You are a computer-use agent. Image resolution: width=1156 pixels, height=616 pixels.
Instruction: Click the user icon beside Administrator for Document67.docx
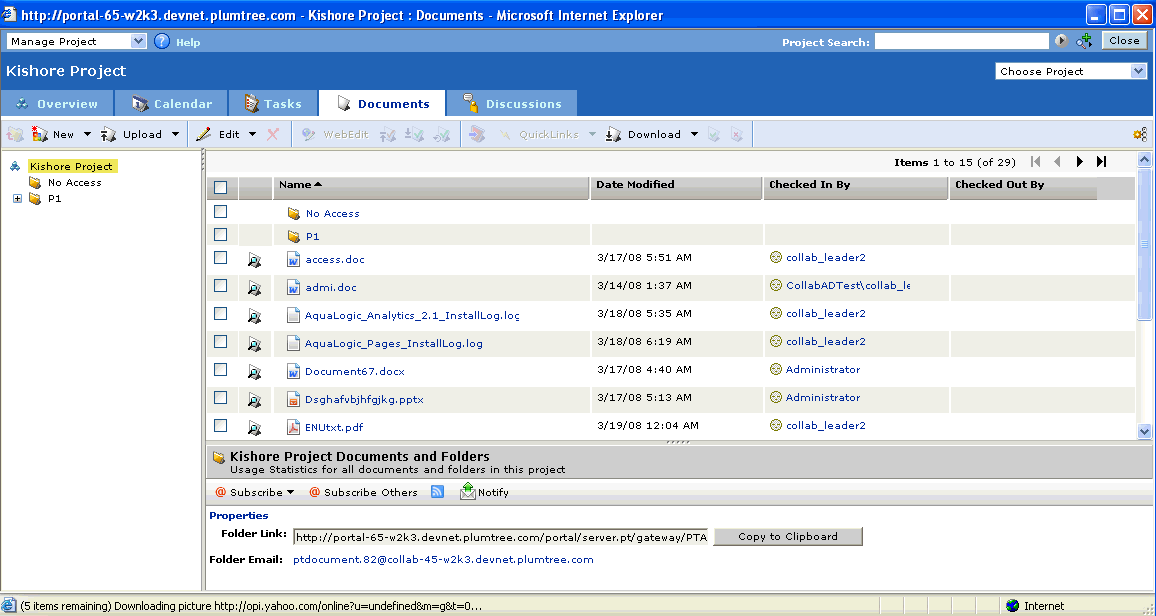tap(776, 369)
